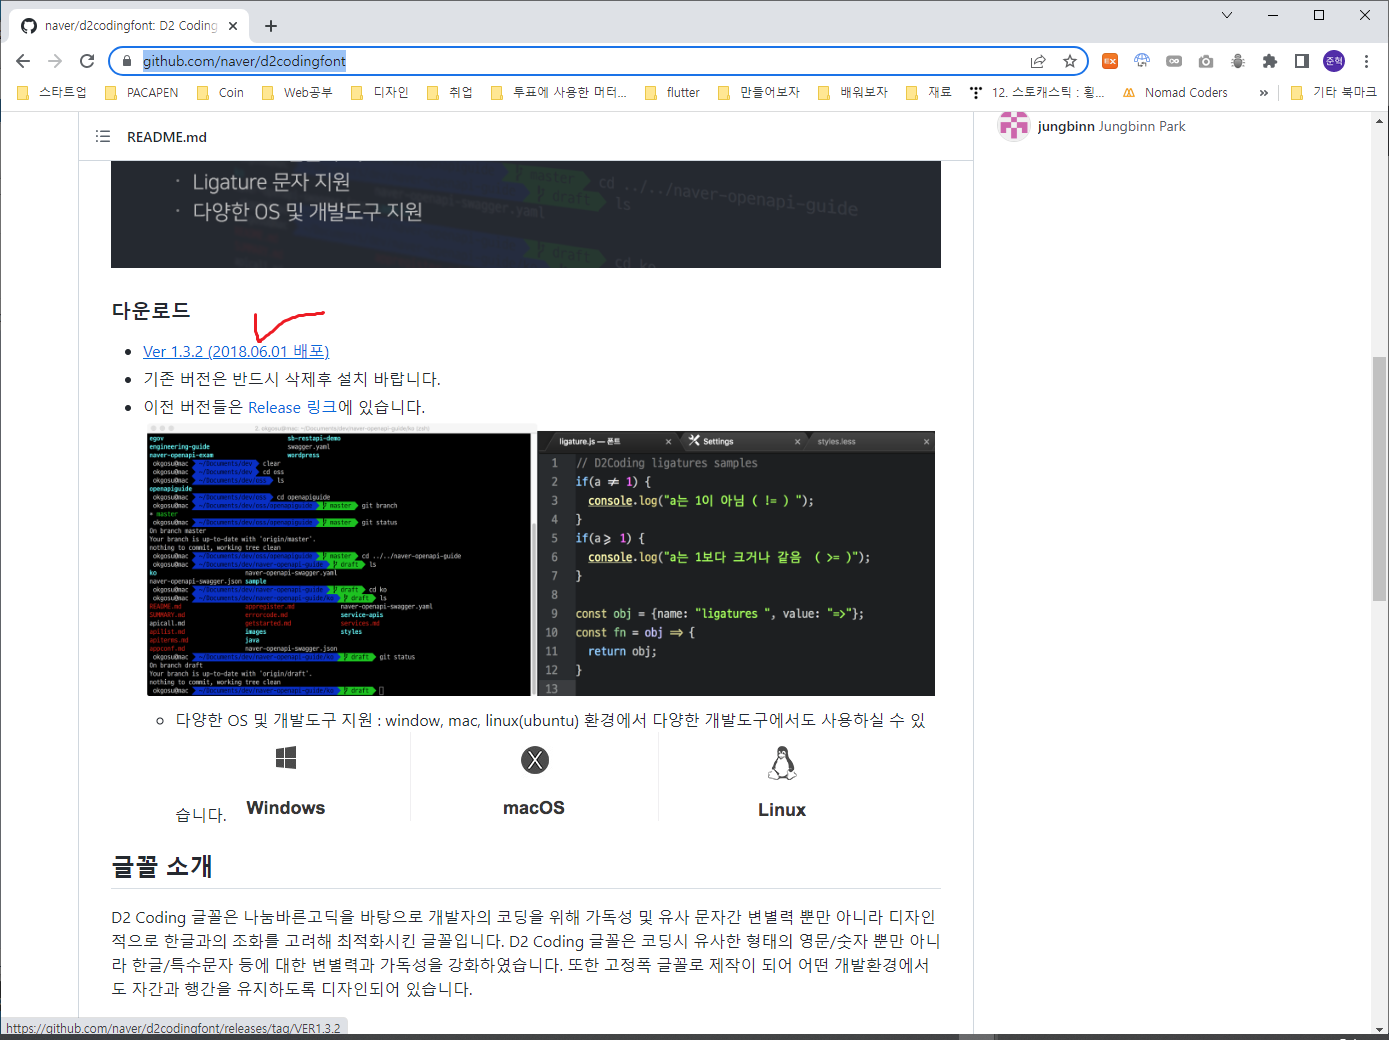Open the 재료 bookmark folder
Screen dimensions: 1389x1040
click(929, 92)
